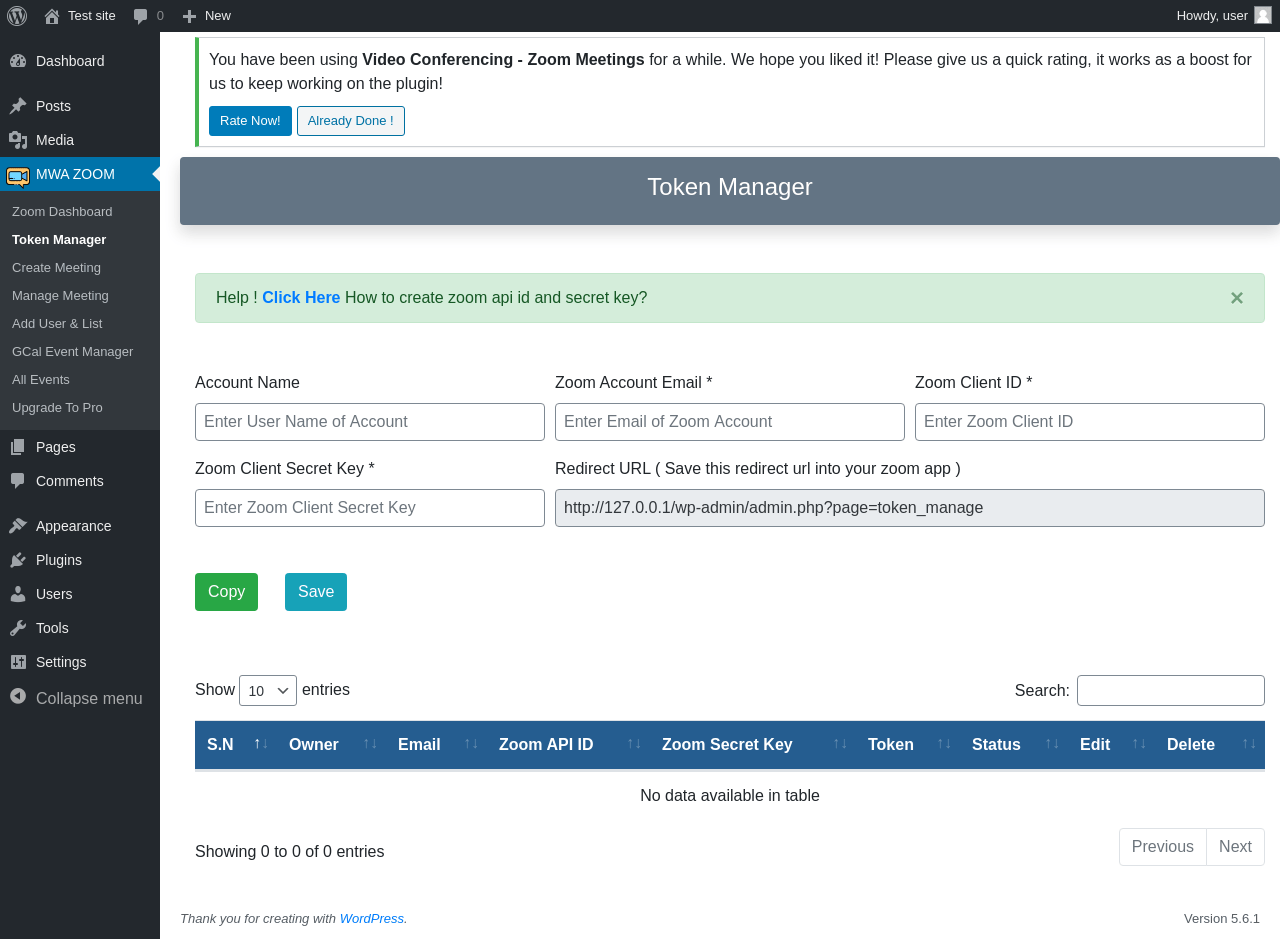Sort table by Token column arrows
The image size is (1280, 939).
tap(944, 743)
